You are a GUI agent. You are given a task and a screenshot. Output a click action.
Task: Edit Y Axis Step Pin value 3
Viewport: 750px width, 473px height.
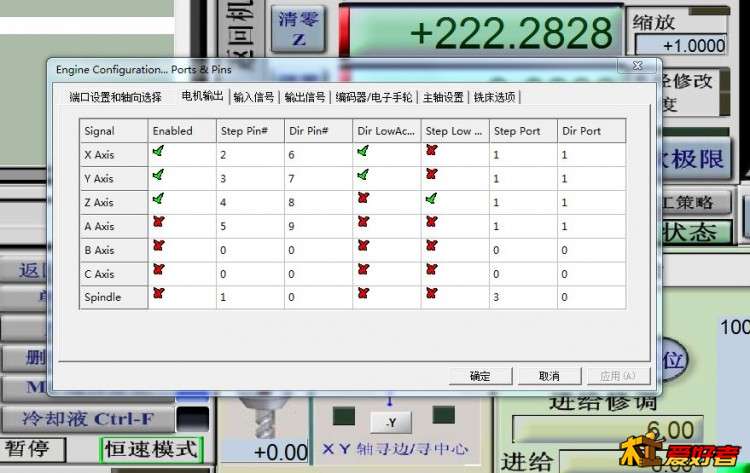click(x=250, y=179)
